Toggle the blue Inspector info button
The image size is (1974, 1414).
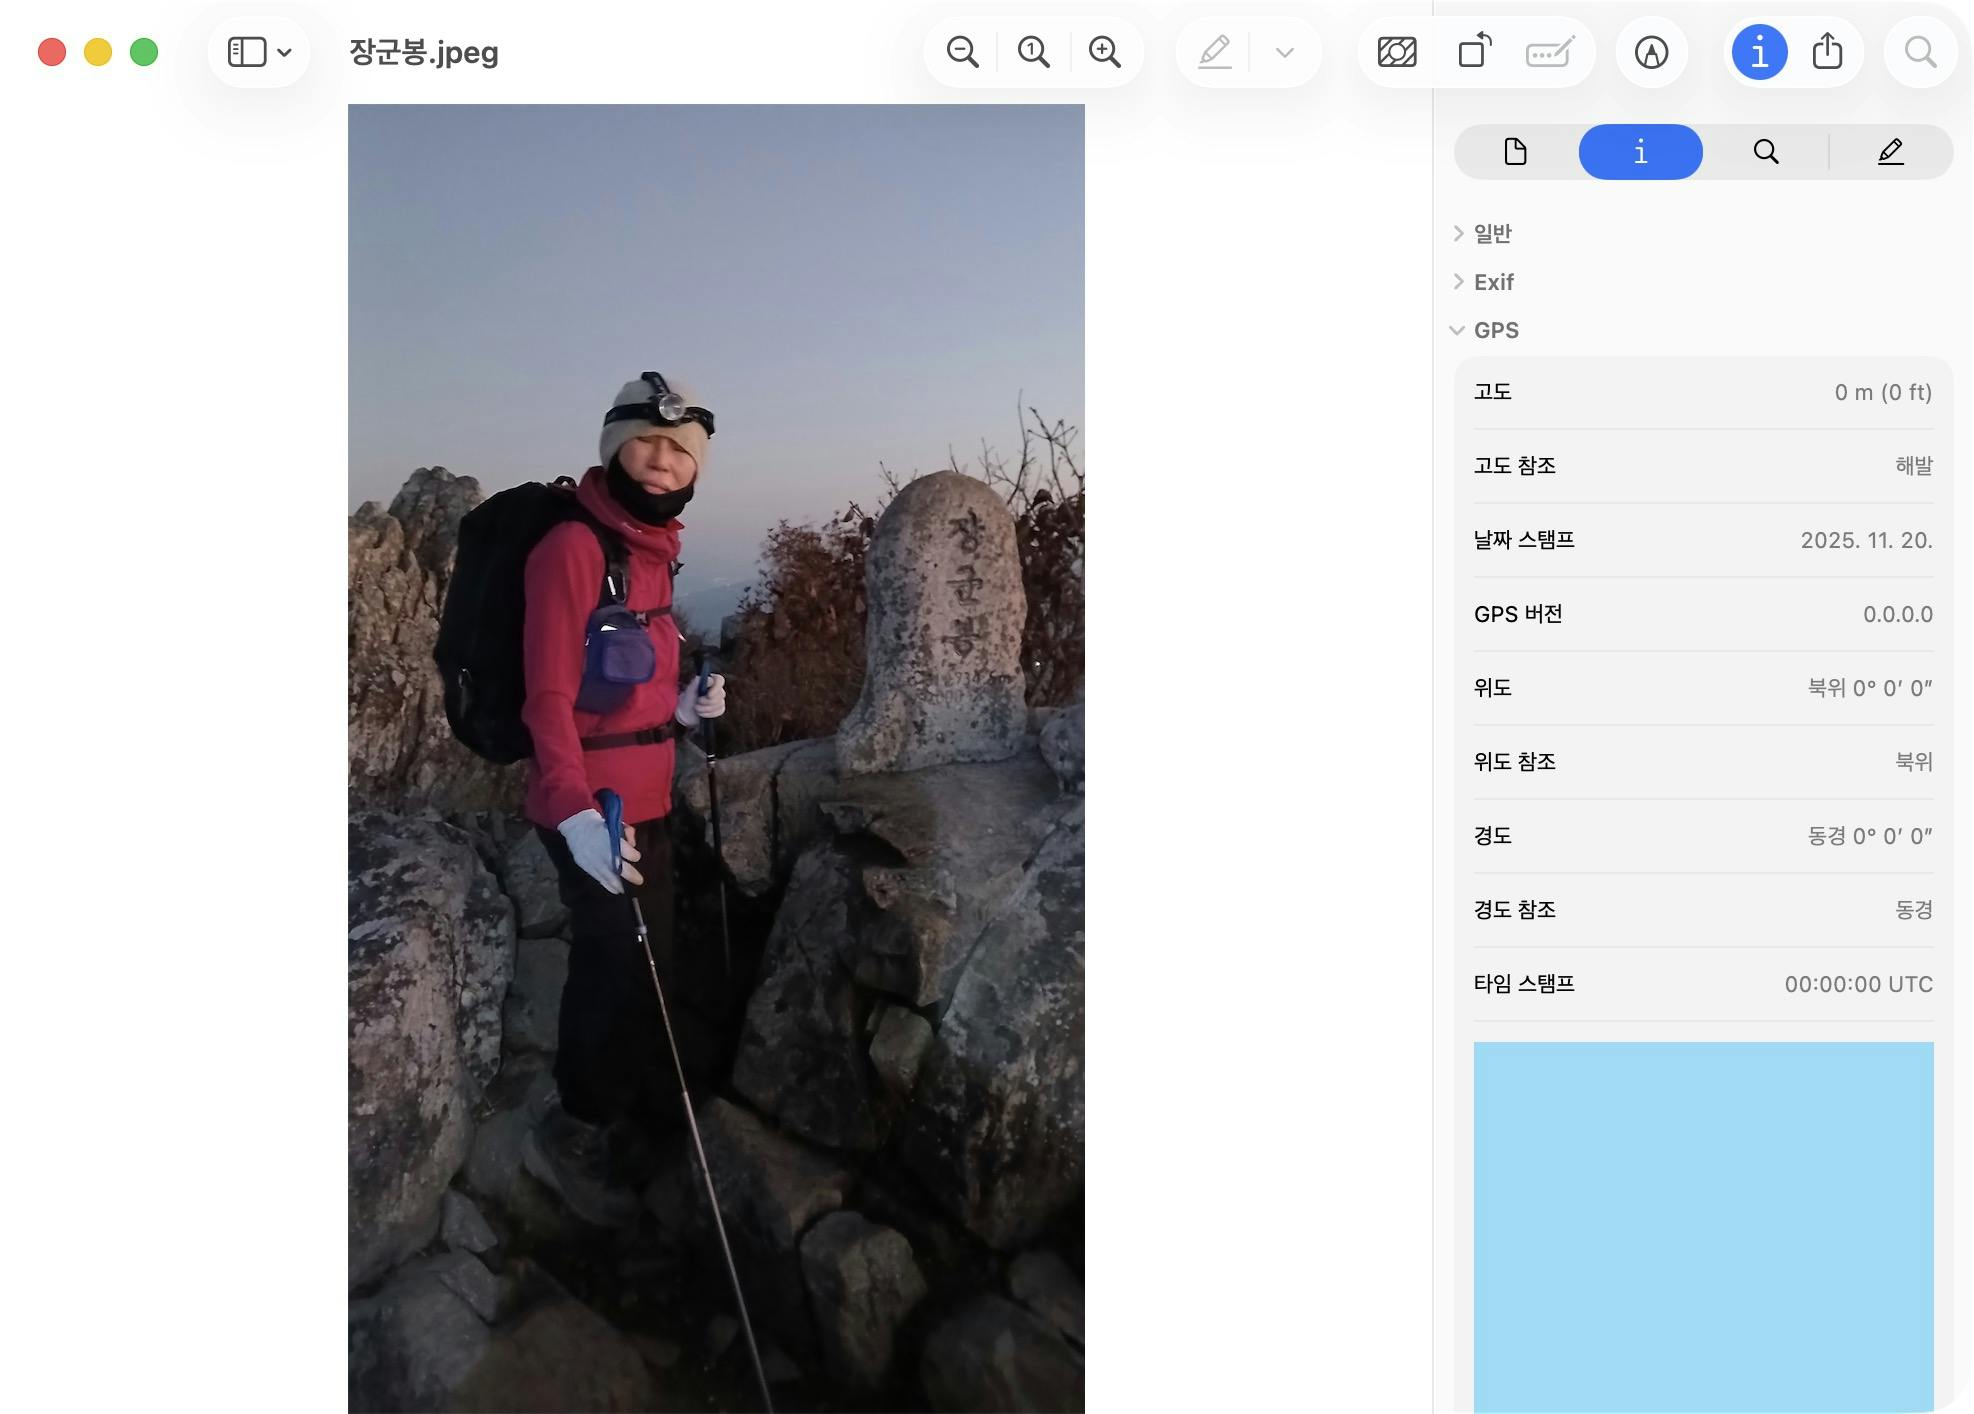coord(1759,52)
